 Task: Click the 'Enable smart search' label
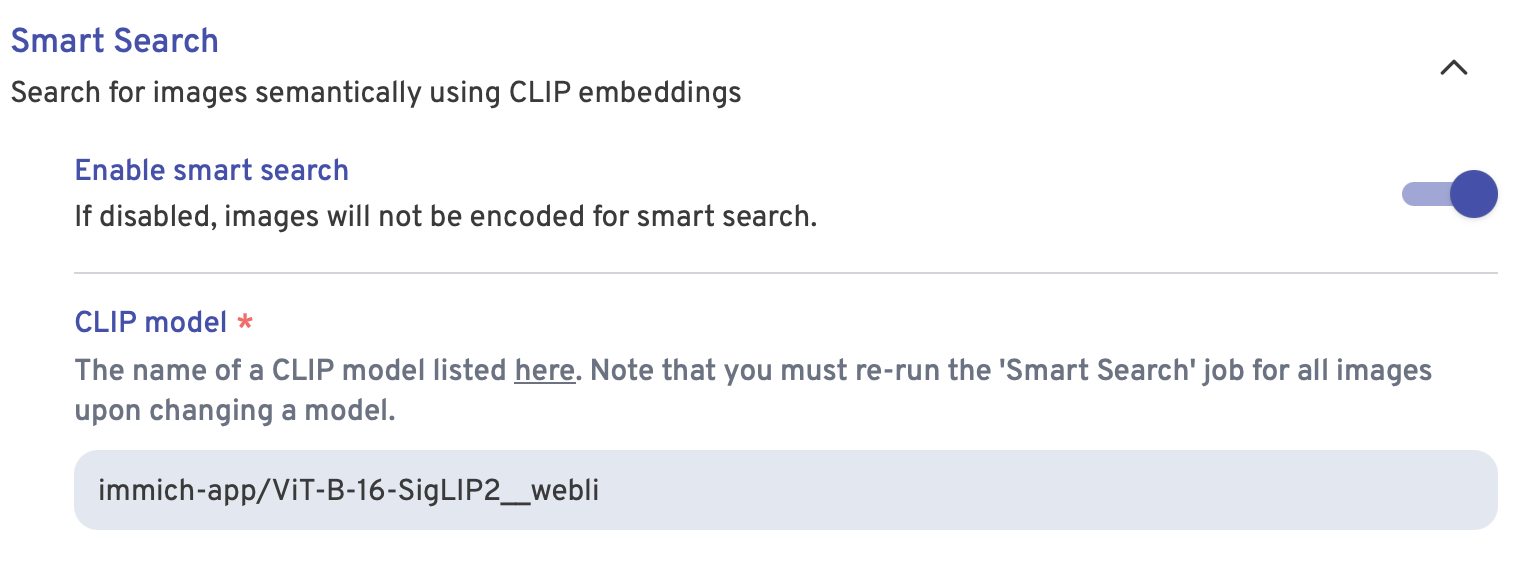click(211, 170)
